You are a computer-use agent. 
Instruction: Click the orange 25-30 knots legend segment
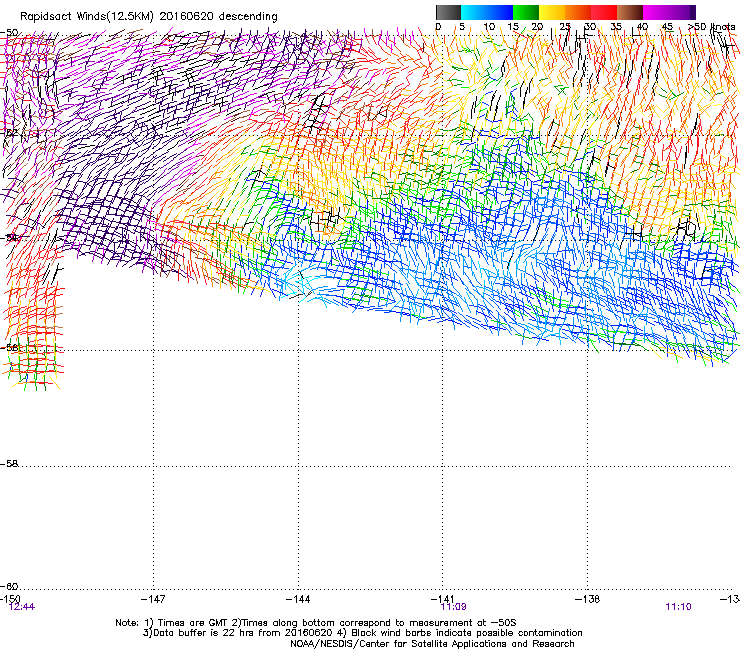coord(578,12)
